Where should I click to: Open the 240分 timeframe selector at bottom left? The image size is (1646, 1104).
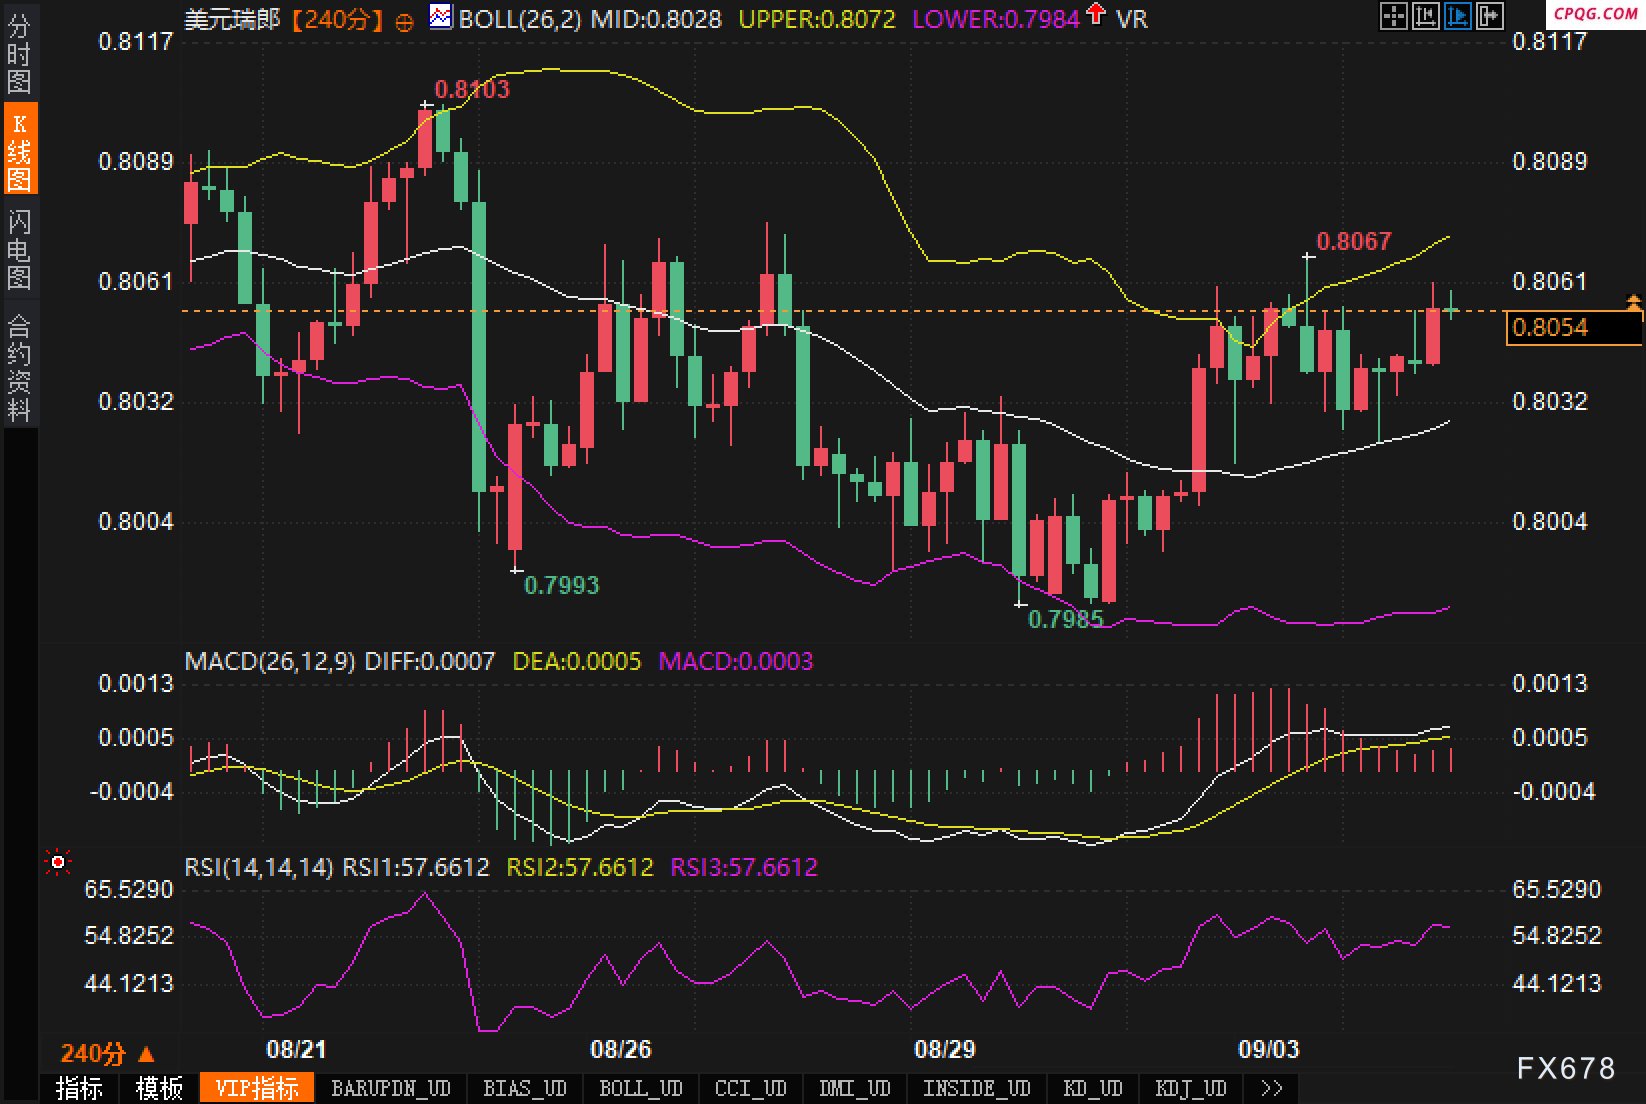[107, 1053]
